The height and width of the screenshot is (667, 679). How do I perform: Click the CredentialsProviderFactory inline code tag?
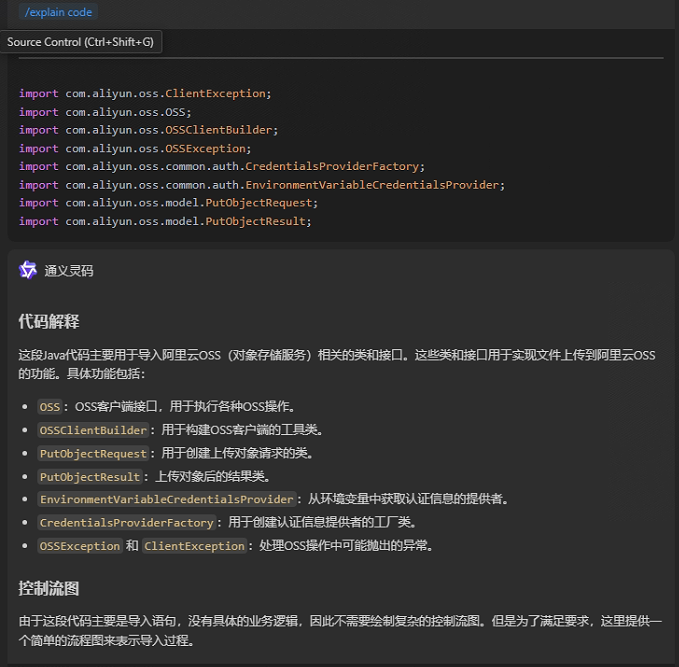point(126,522)
